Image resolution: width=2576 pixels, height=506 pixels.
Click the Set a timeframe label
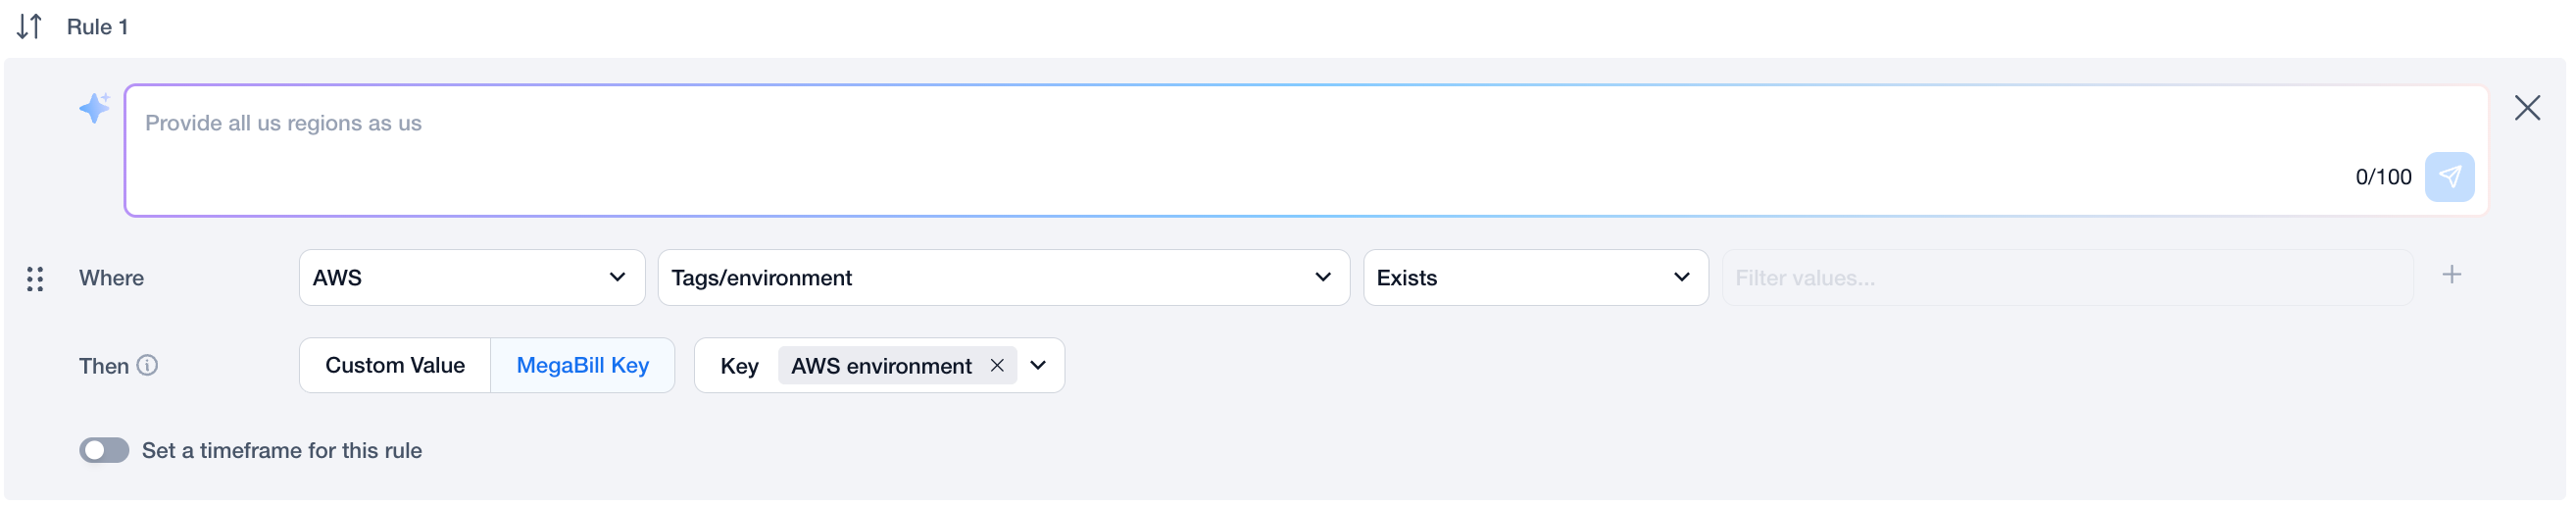coord(282,451)
